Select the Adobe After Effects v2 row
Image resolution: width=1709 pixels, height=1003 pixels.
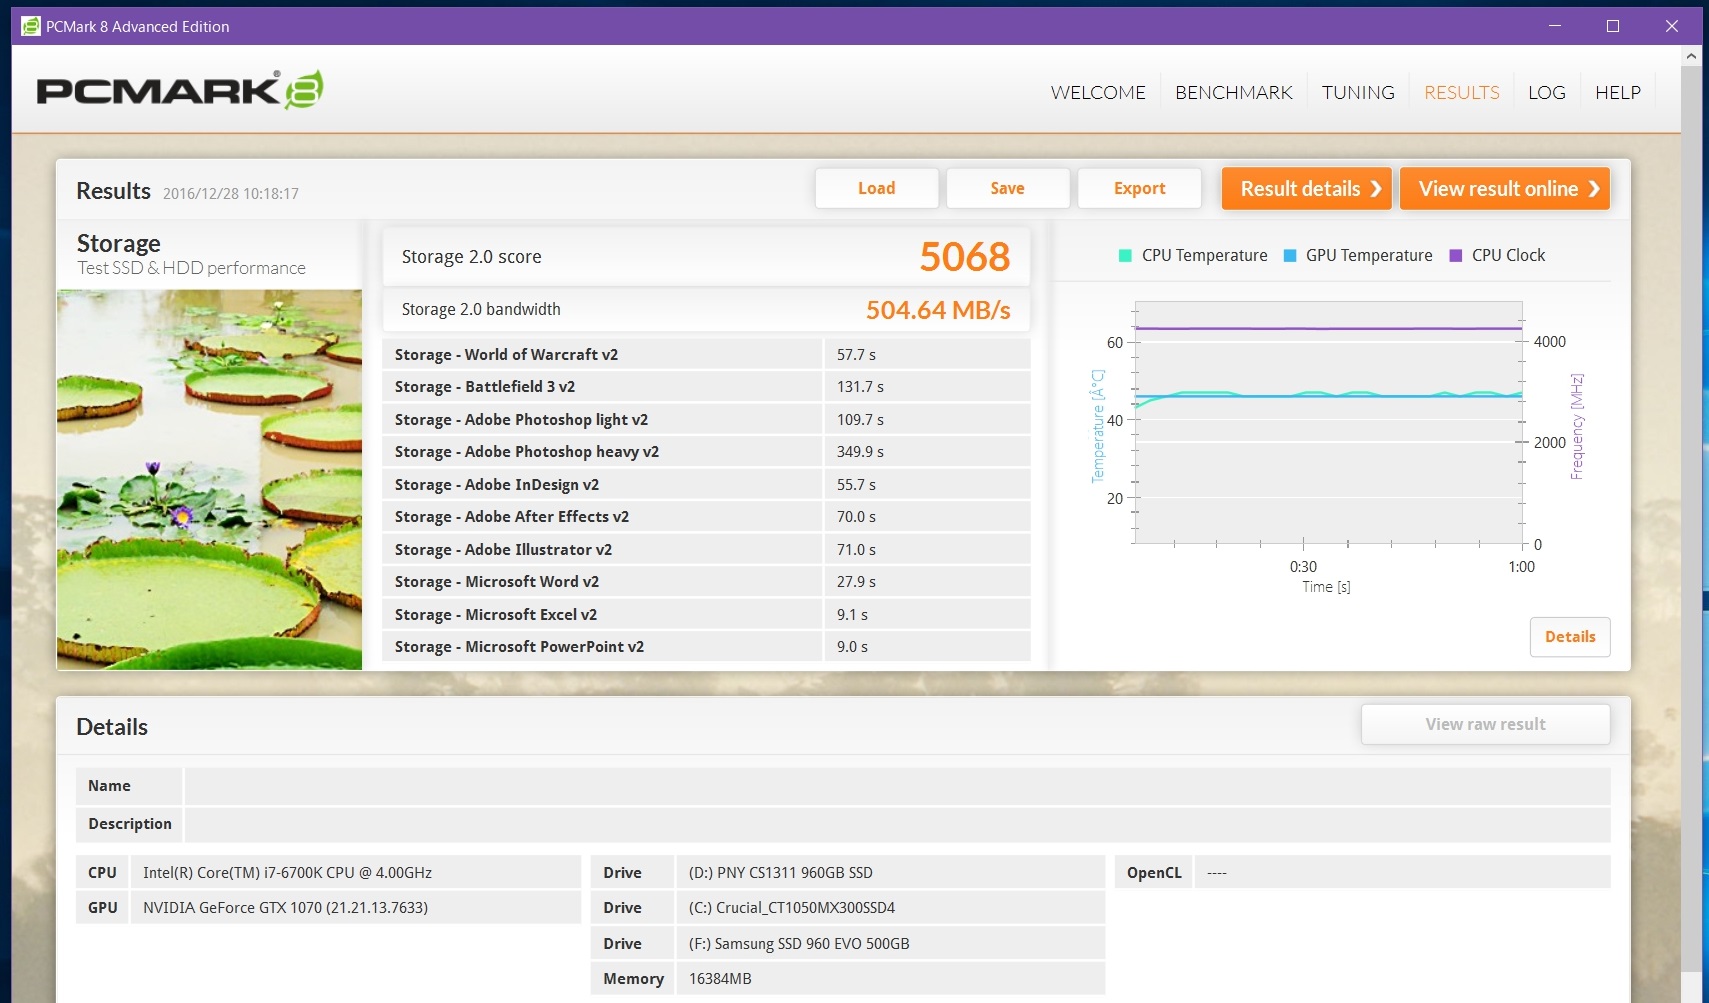(706, 517)
